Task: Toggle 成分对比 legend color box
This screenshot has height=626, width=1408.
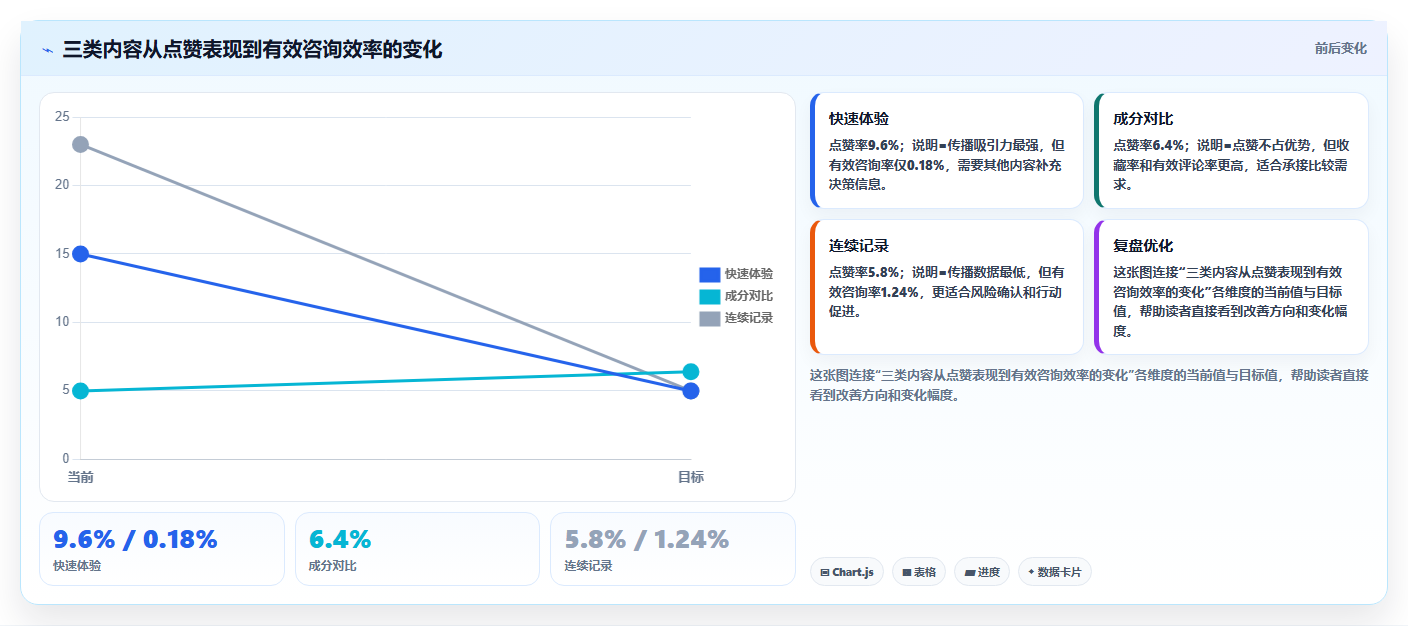Action: click(709, 296)
